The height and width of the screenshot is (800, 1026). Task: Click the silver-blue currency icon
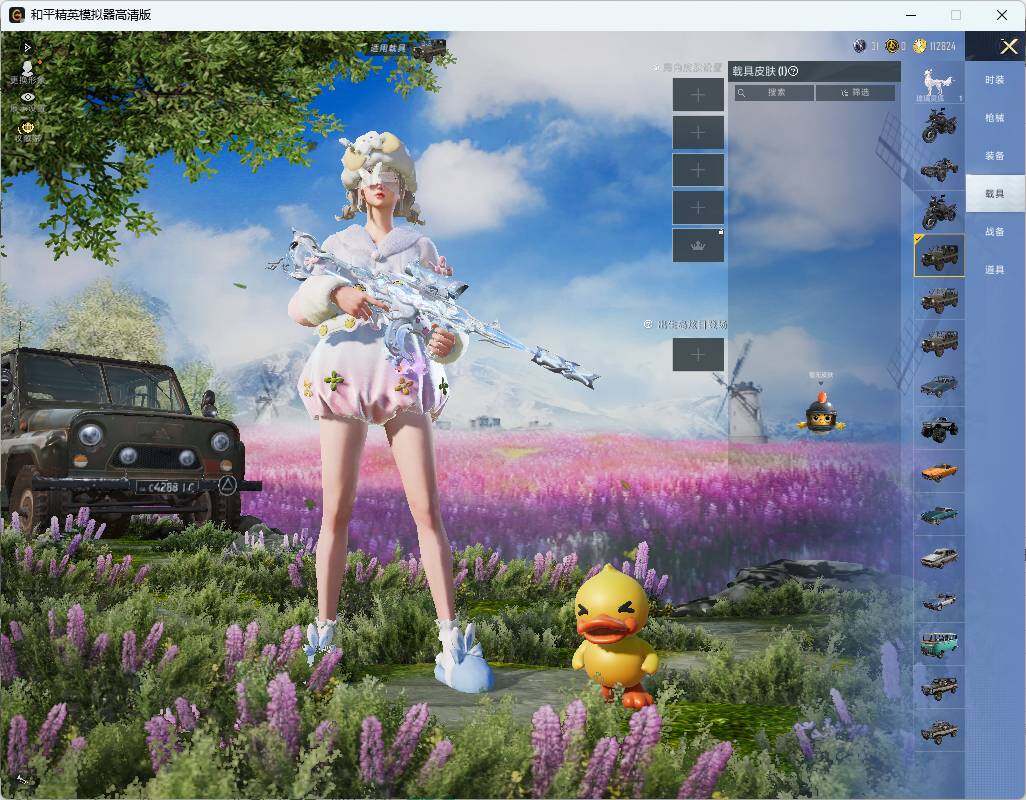(x=860, y=46)
